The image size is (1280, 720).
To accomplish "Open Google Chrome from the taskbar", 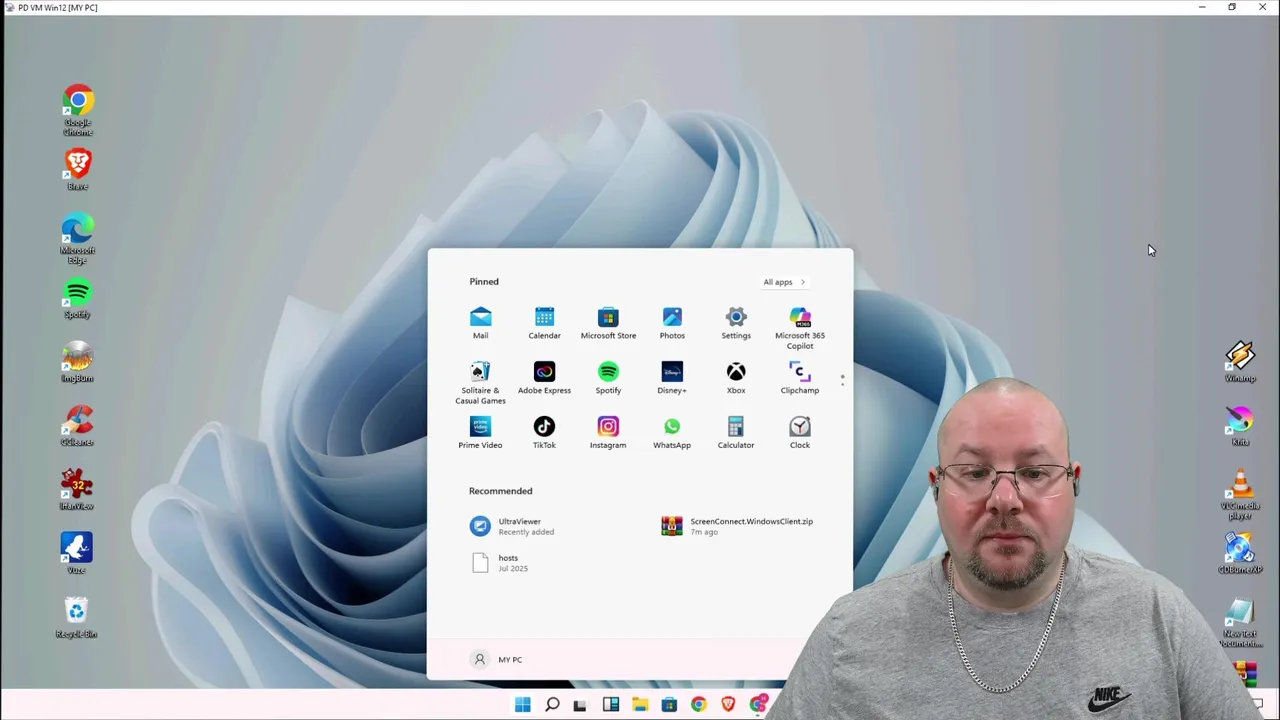I will [x=698, y=705].
